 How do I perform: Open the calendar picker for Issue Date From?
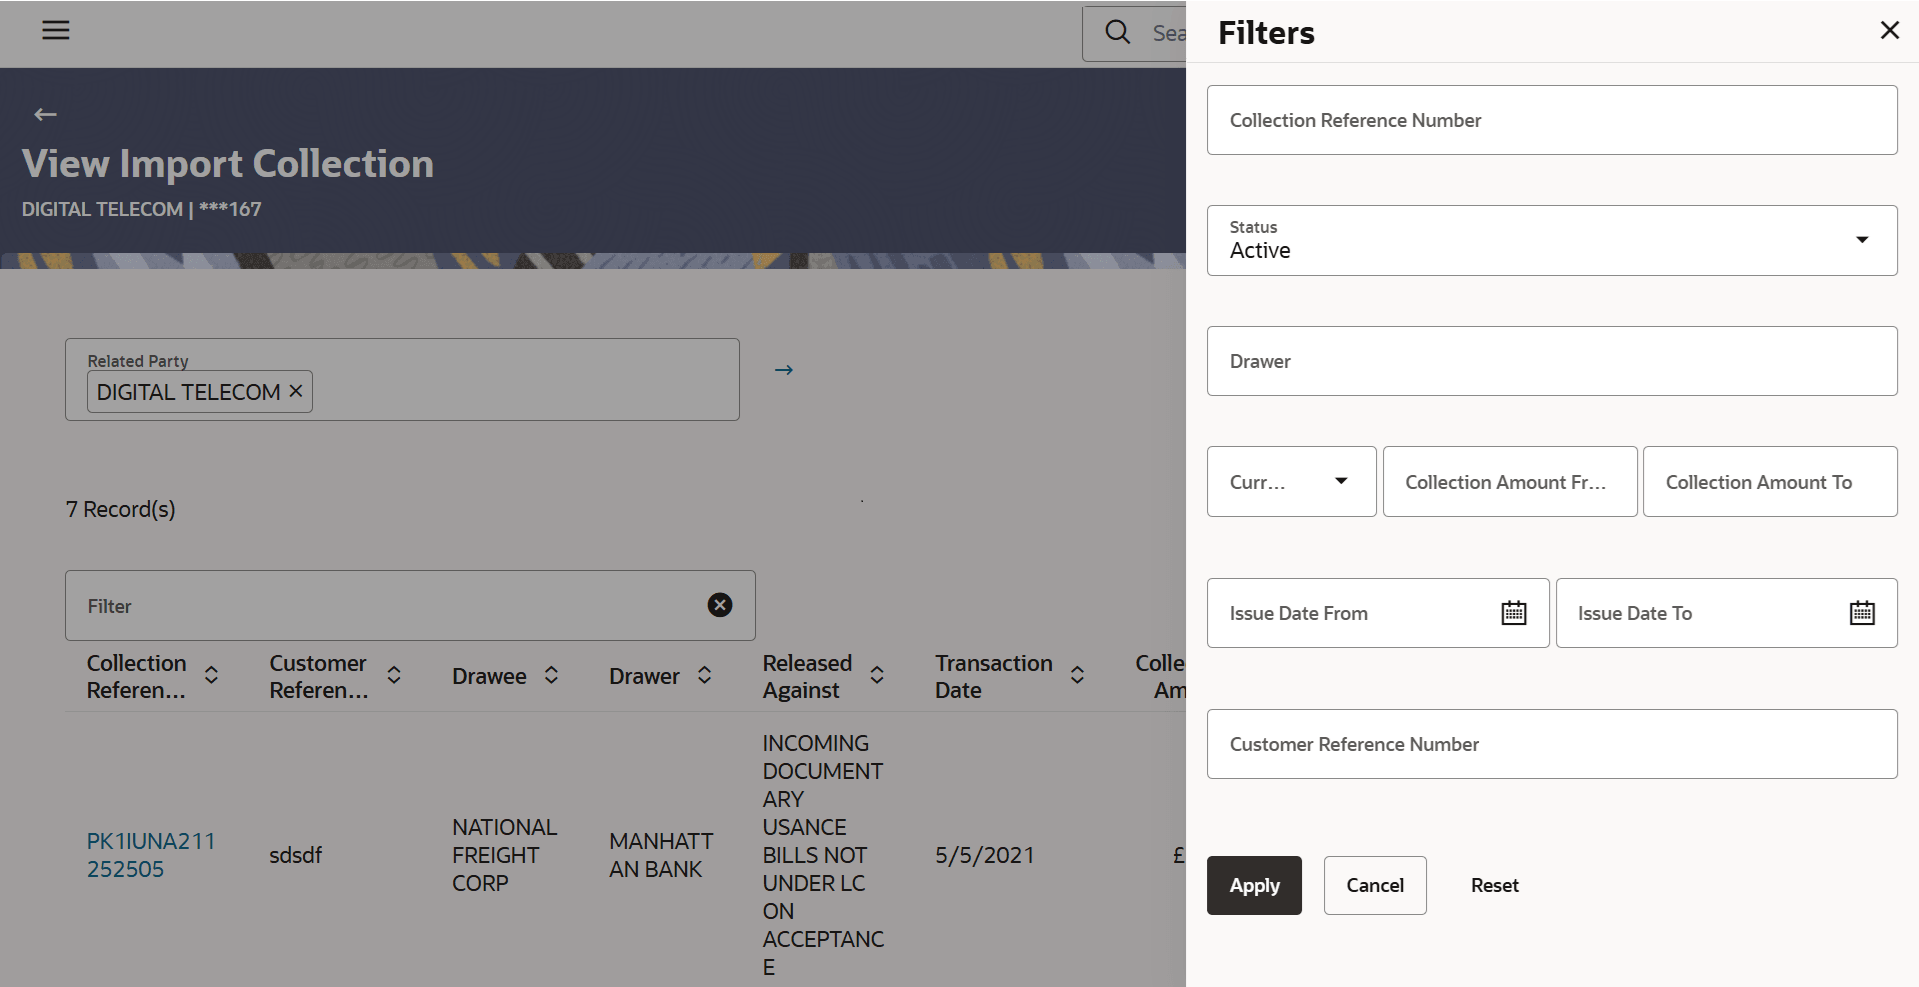pyautogui.click(x=1513, y=612)
